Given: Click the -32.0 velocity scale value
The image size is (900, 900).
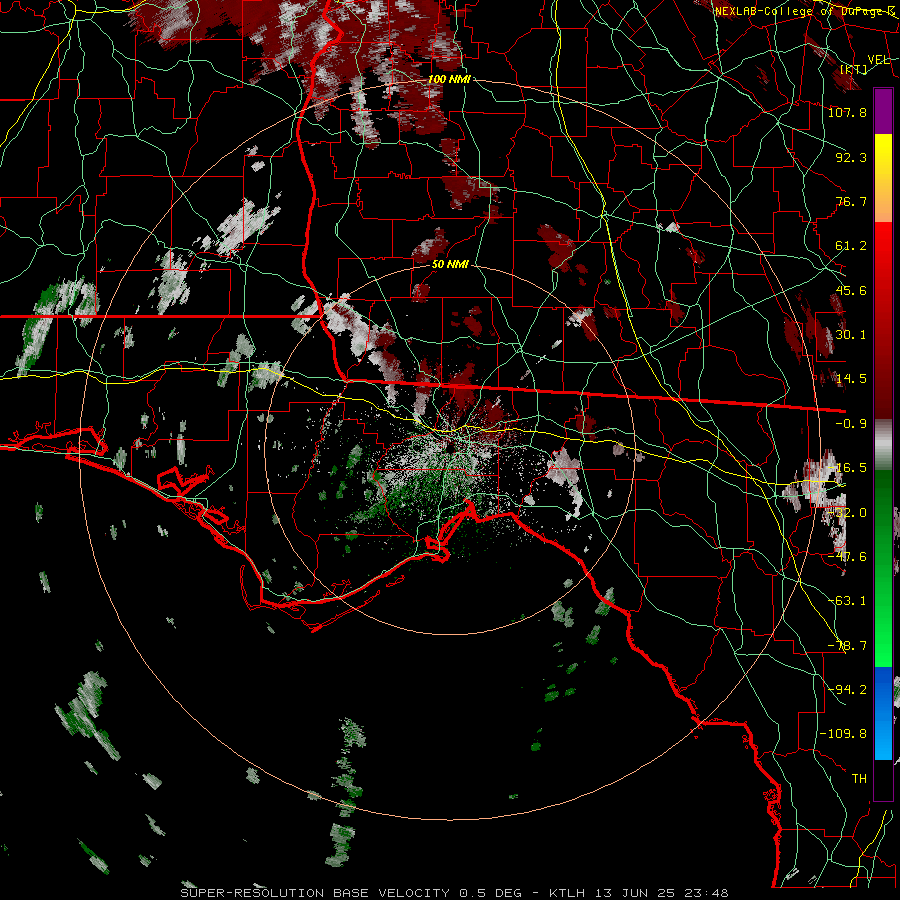Looking at the screenshot, I should [x=847, y=513].
